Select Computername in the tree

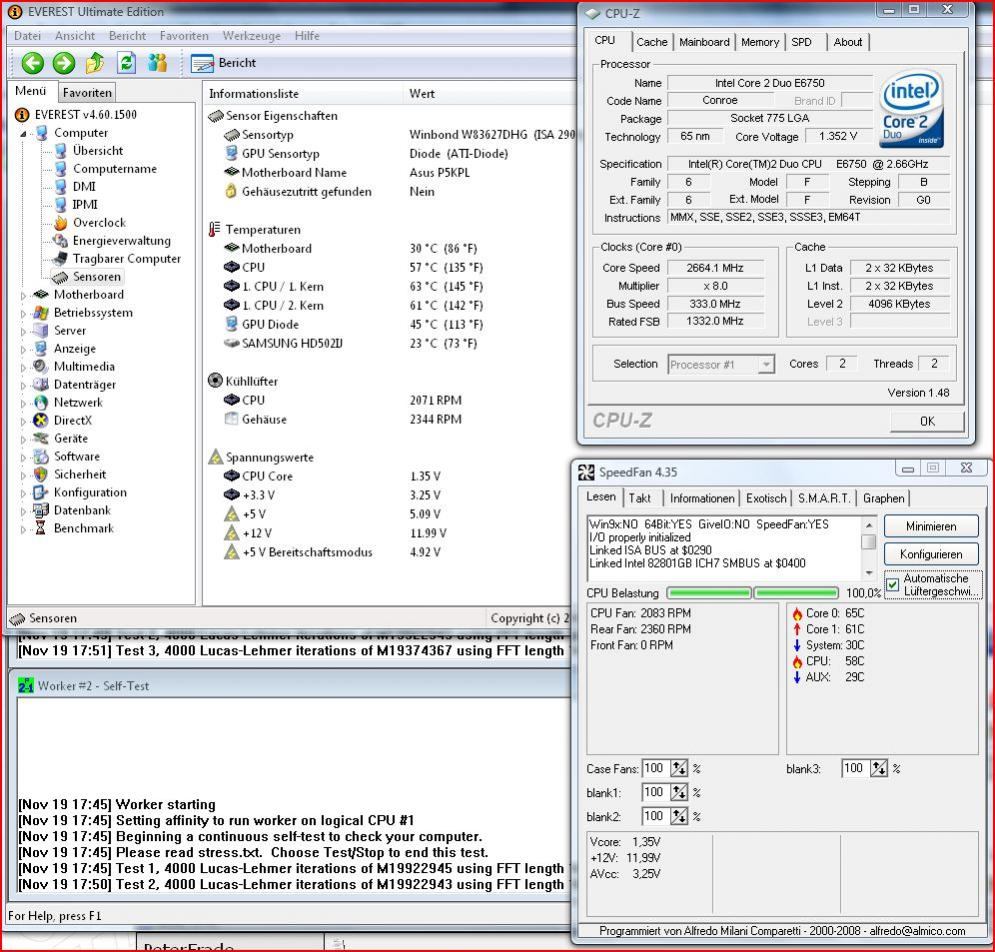pyautogui.click(x=114, y=169)
